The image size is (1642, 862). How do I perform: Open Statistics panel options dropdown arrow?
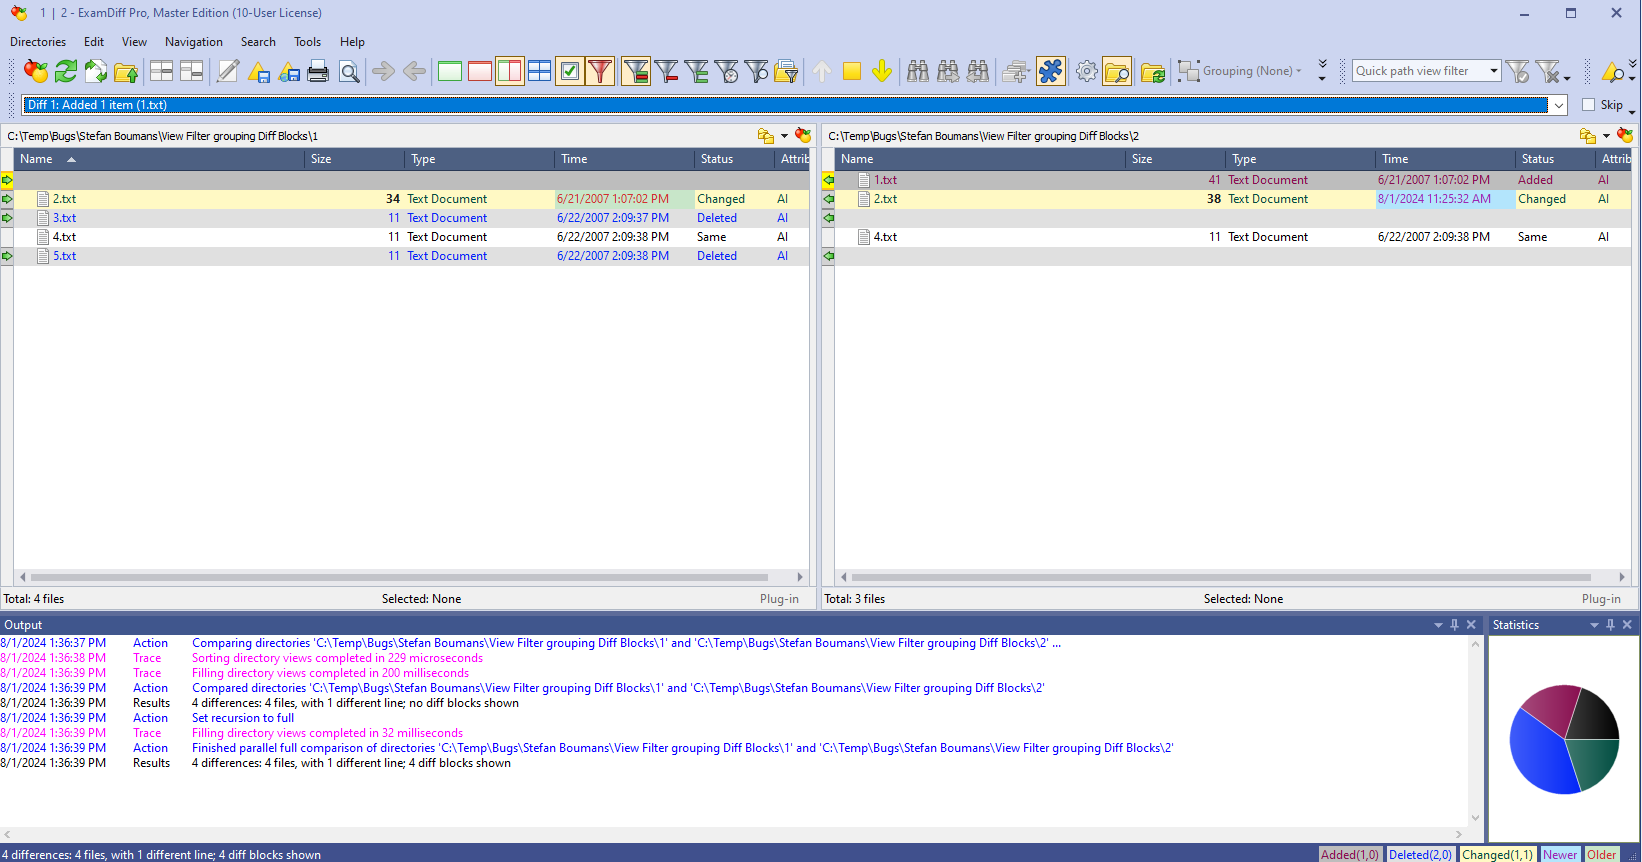[1594, 625]
